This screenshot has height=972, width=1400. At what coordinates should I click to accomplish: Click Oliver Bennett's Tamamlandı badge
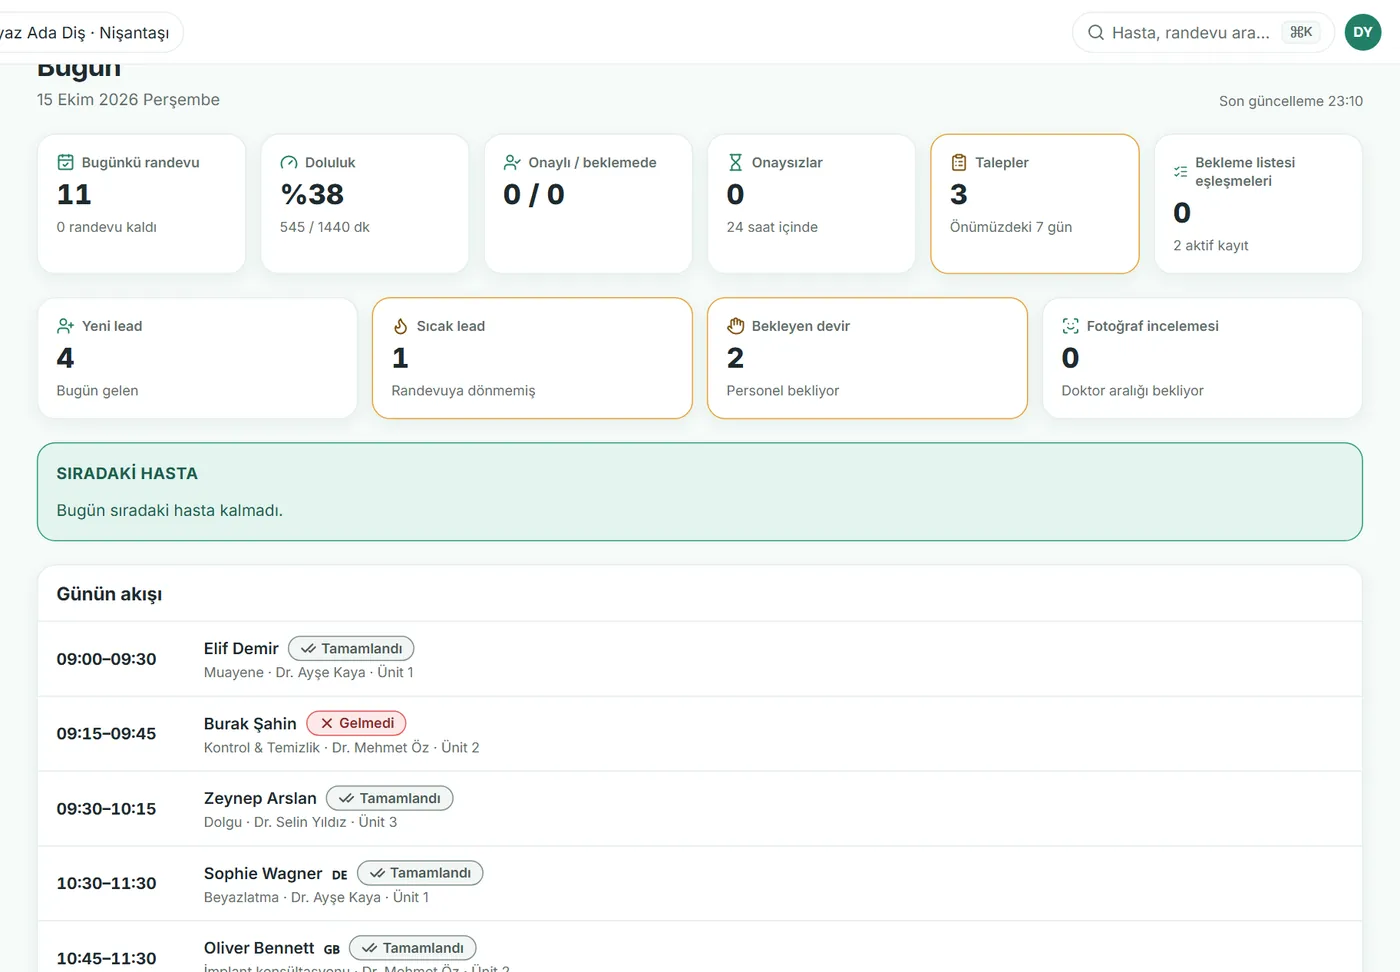point(413,948)
